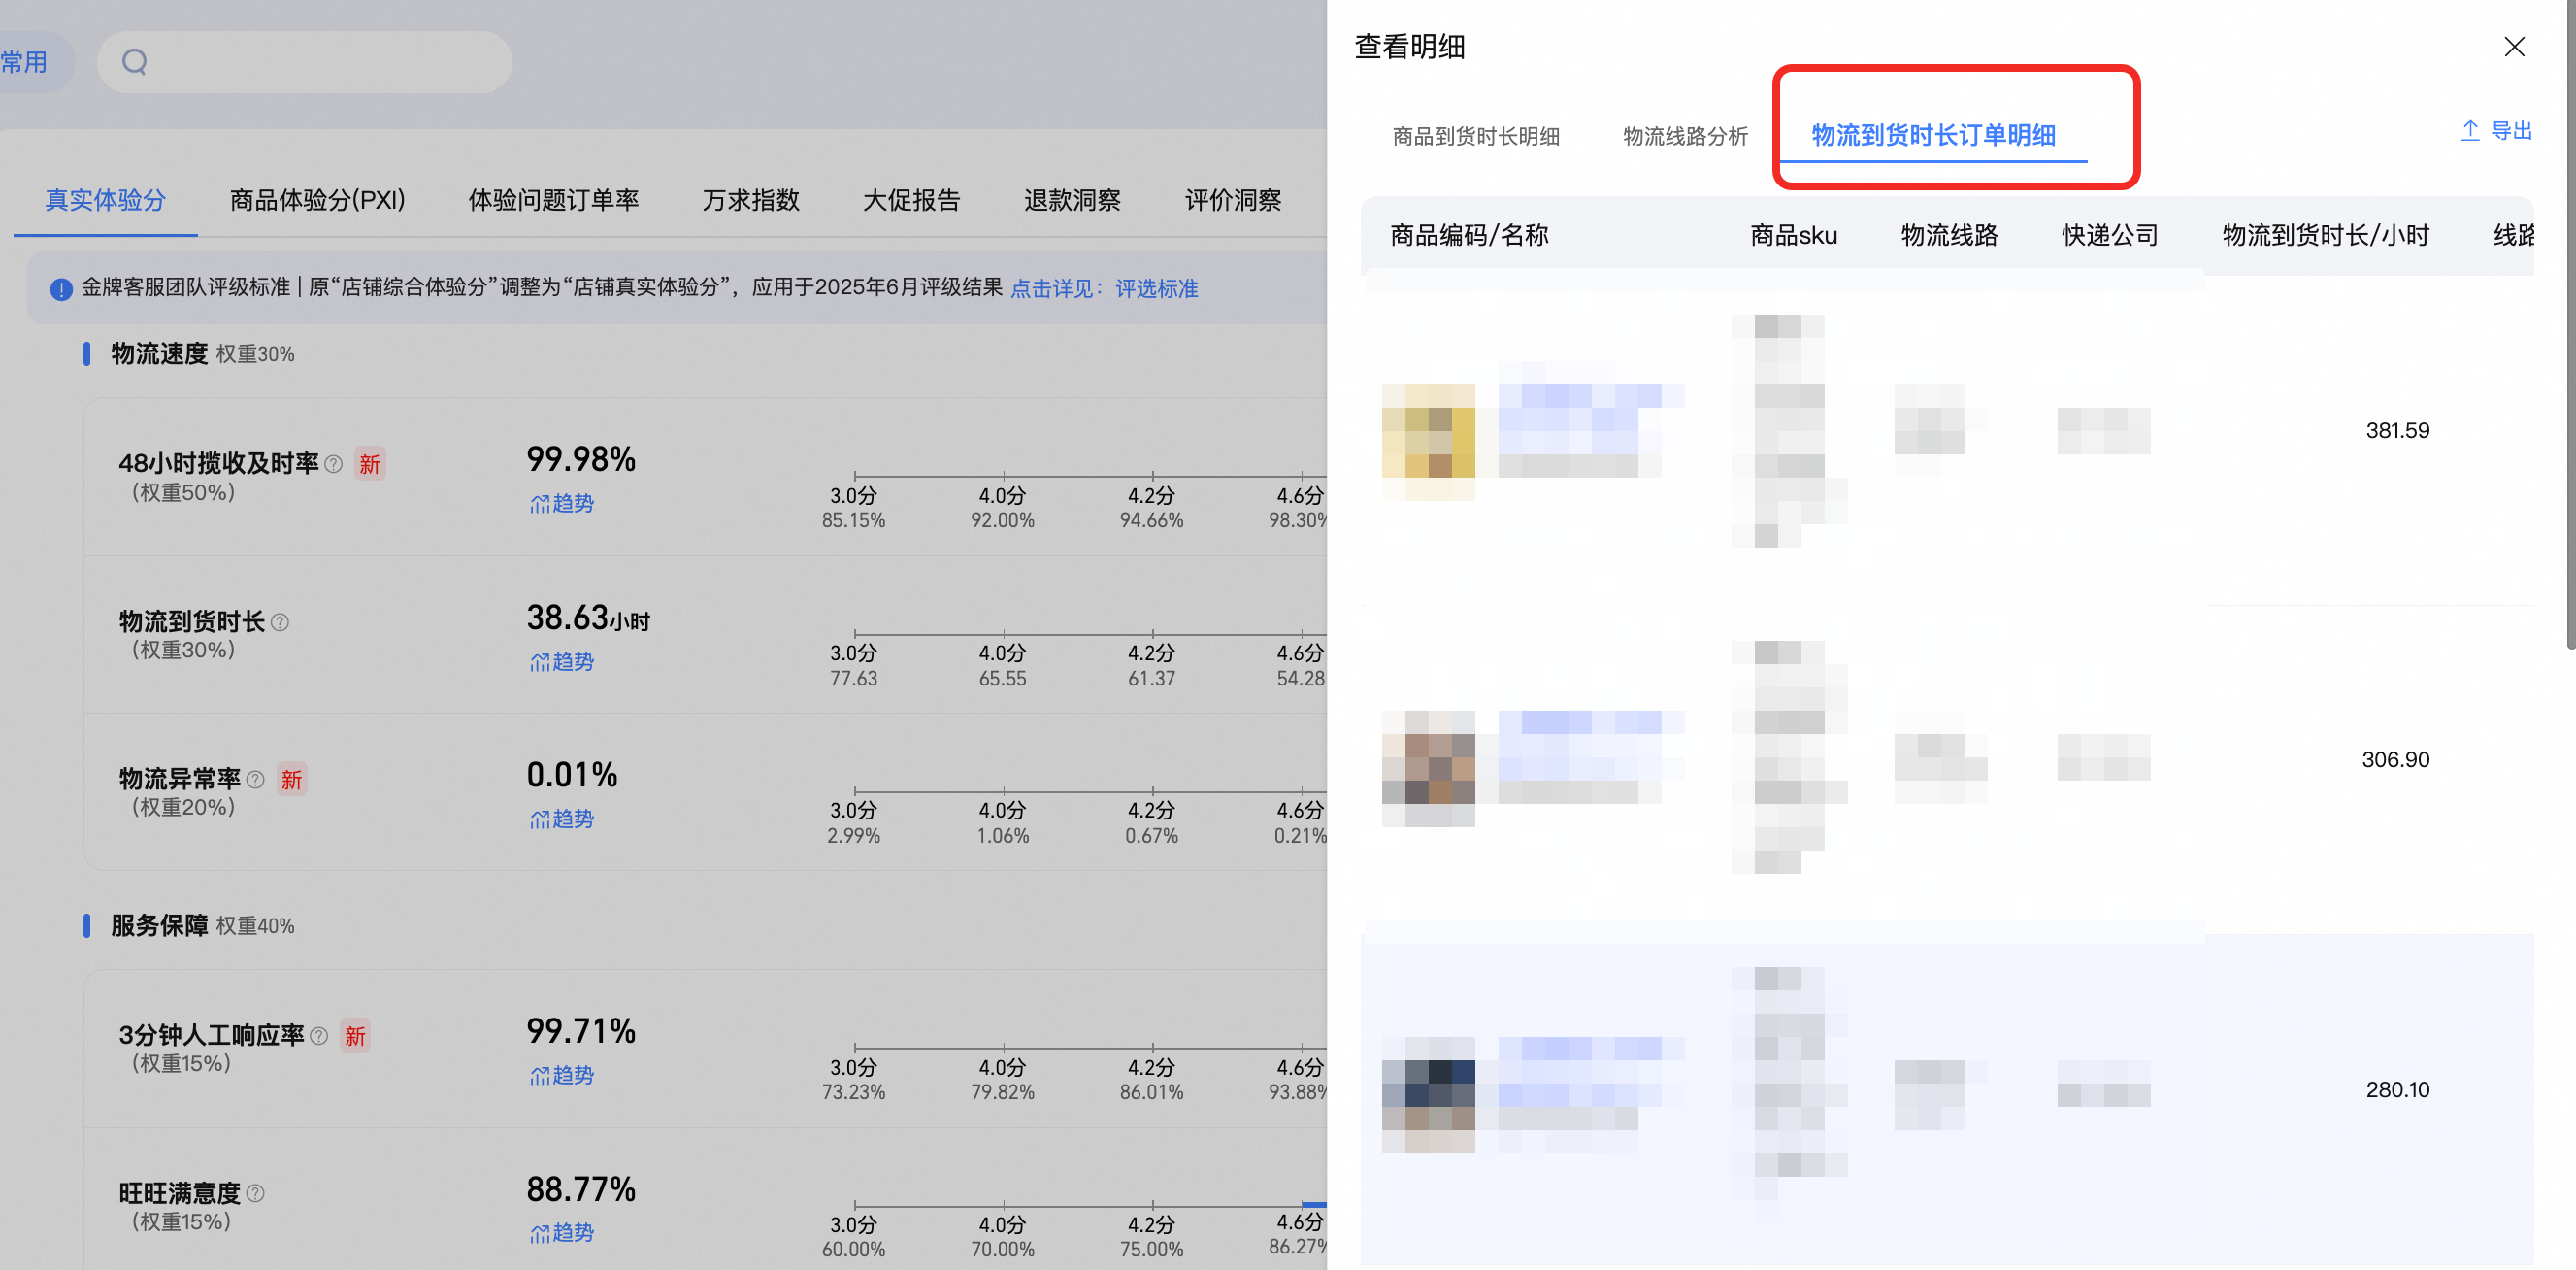Close the 查看明细 detail panel
The image size is (2576, 1270).
(2514, 46)
